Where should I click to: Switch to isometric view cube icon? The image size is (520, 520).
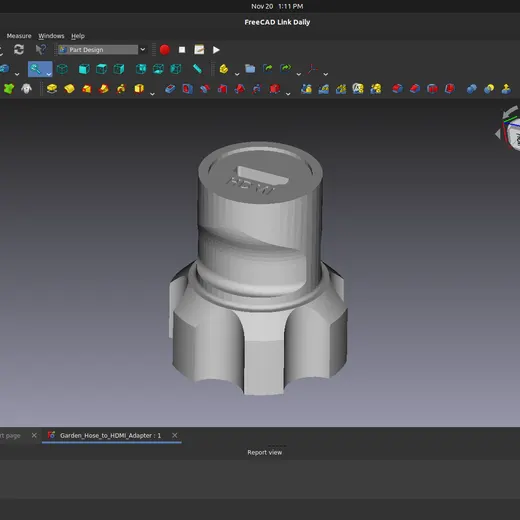click(x=62, y=69)
